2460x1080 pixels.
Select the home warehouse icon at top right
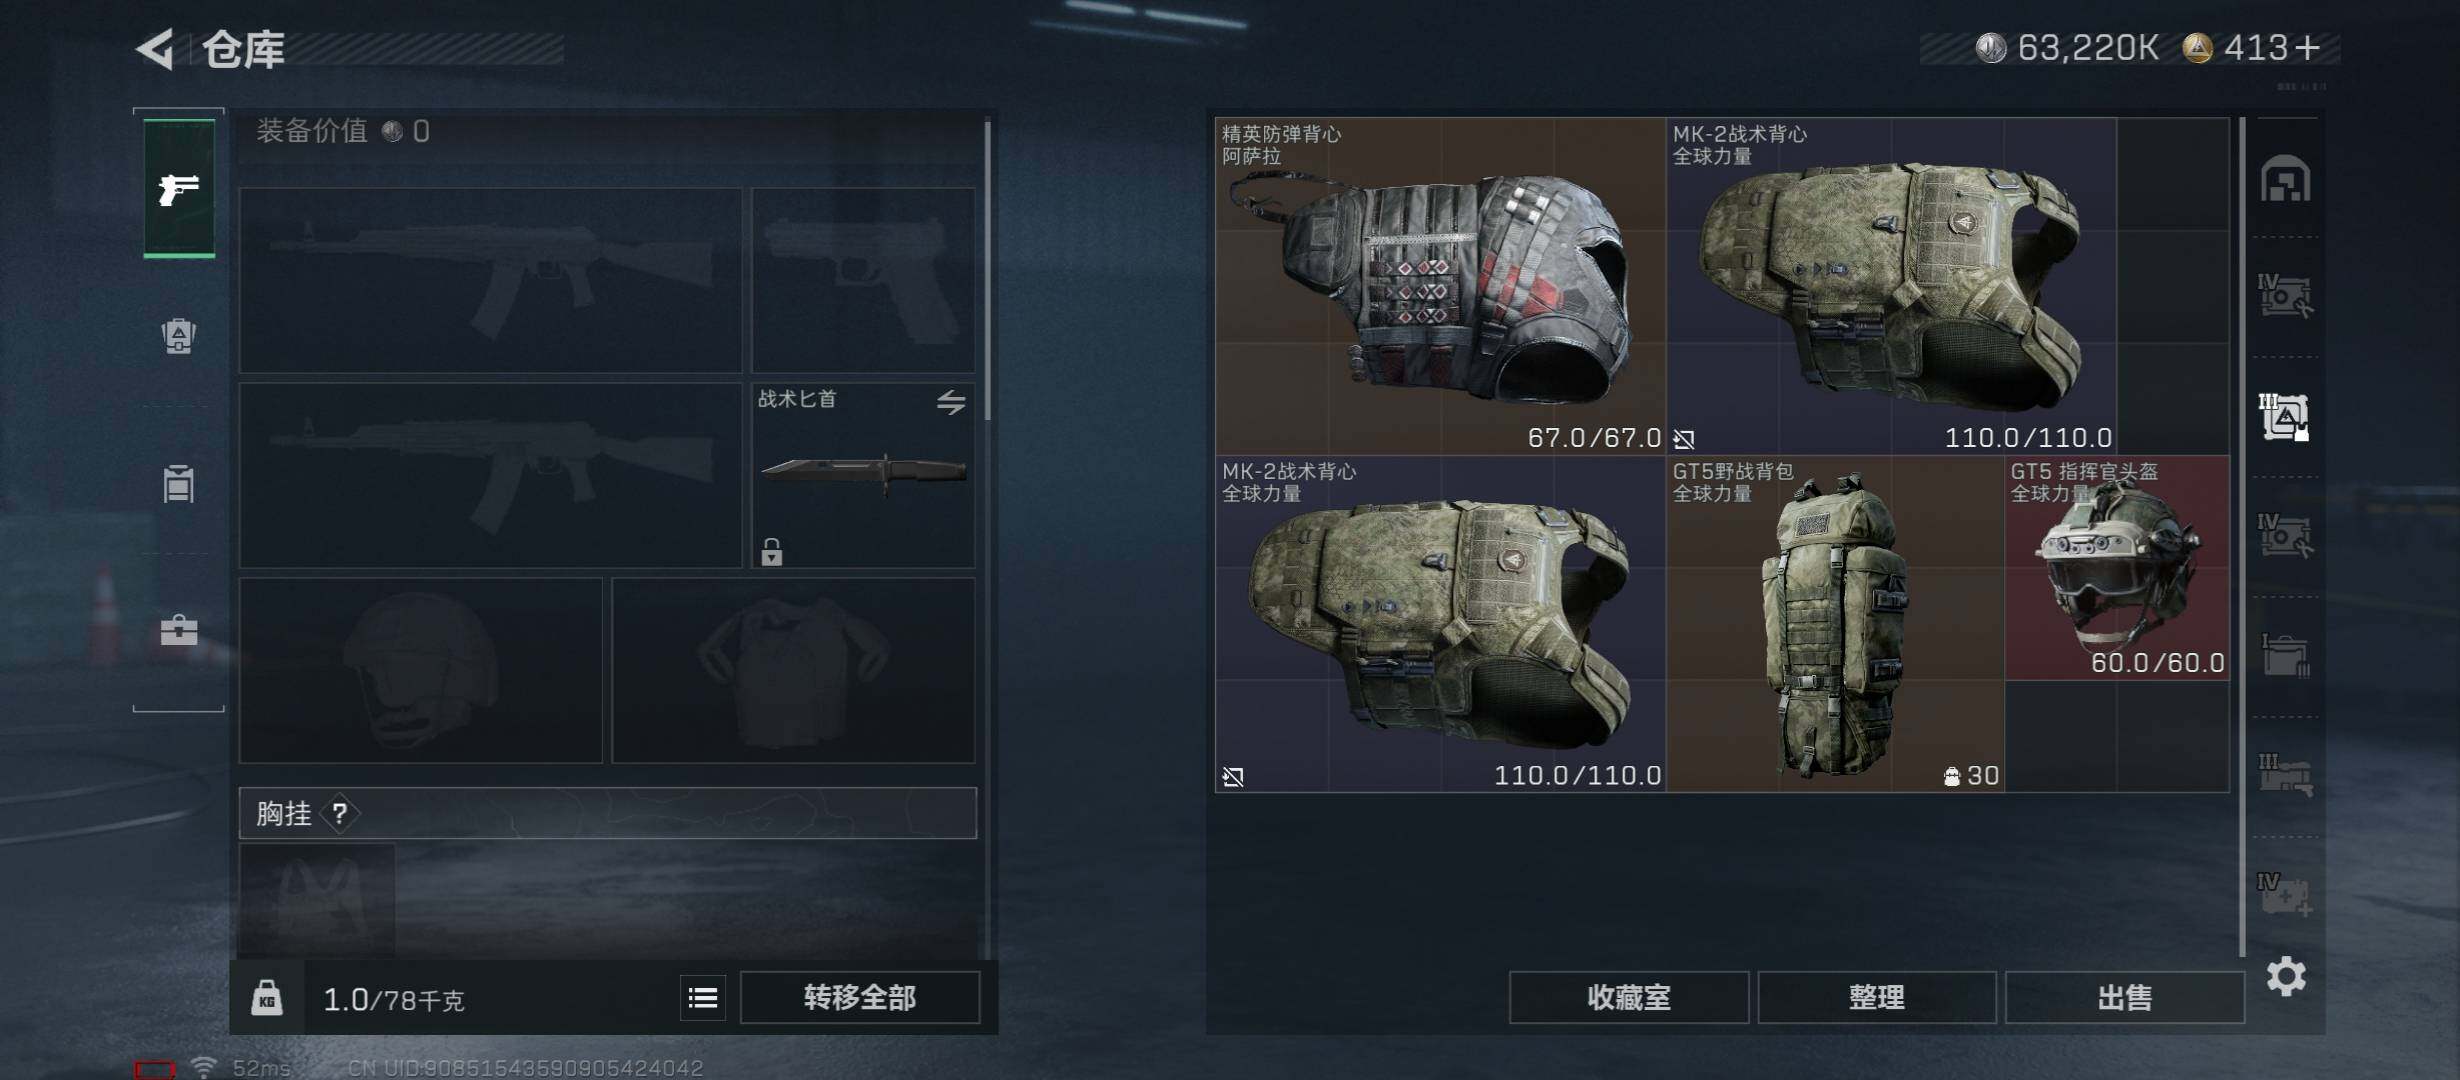coord(2286,179)
